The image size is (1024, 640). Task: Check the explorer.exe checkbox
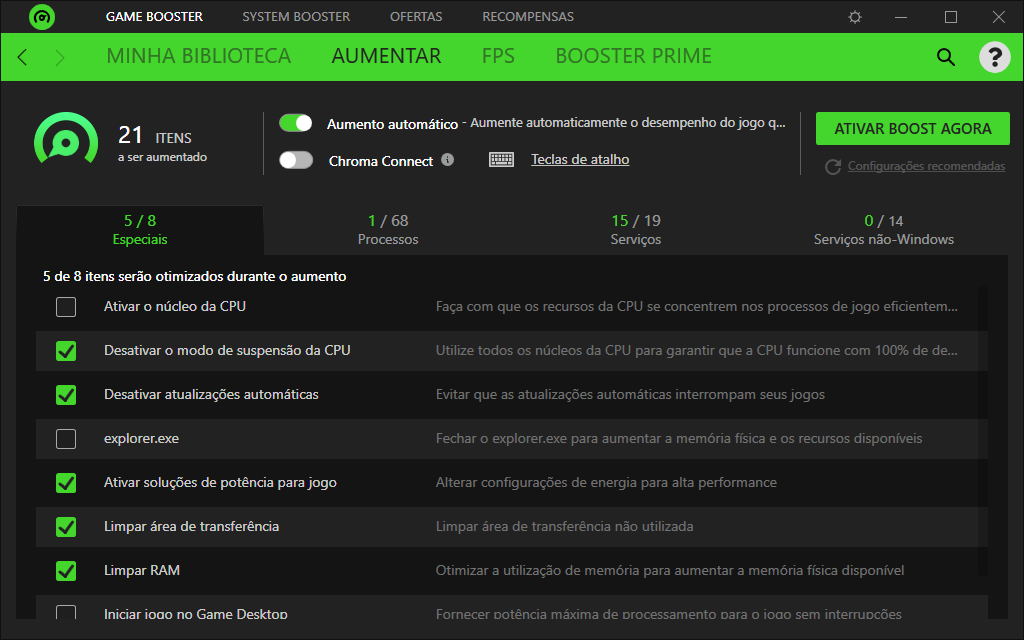66,439
